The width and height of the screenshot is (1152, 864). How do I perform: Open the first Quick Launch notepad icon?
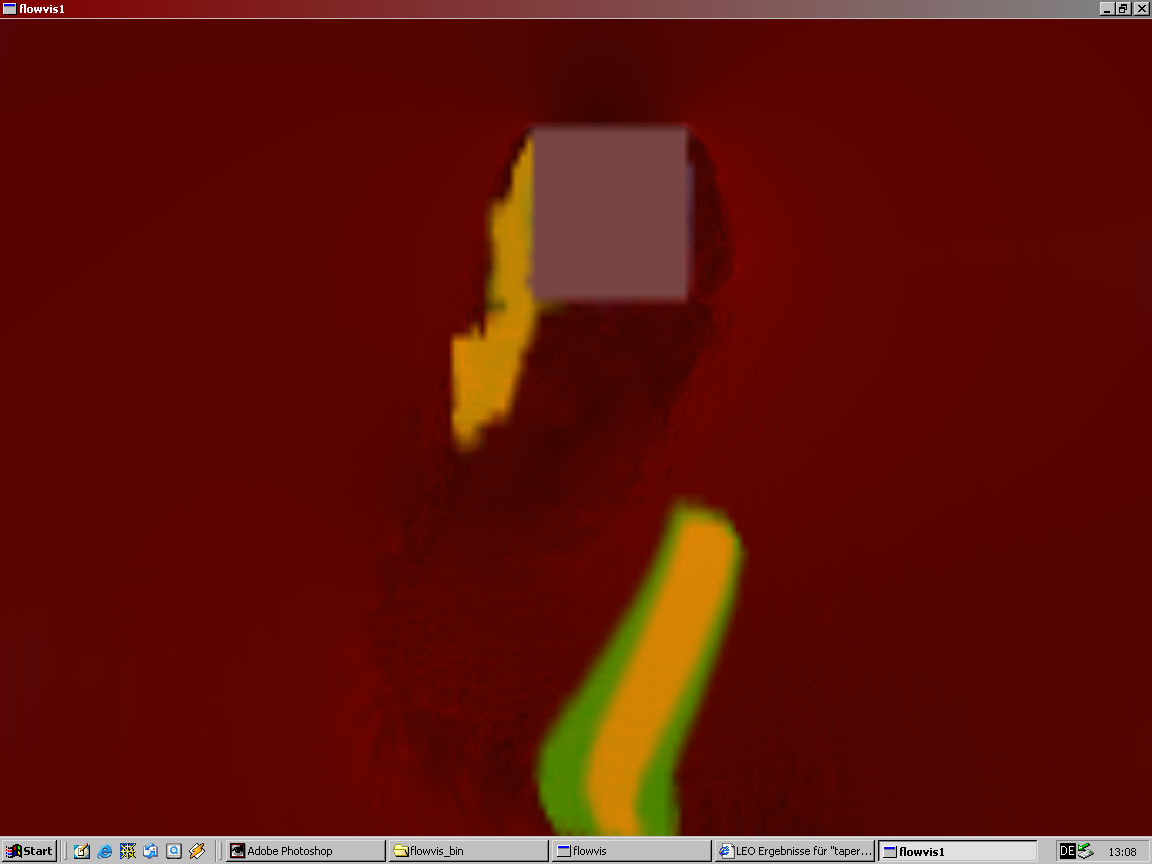pyautogui.click(x=82, y=851)
